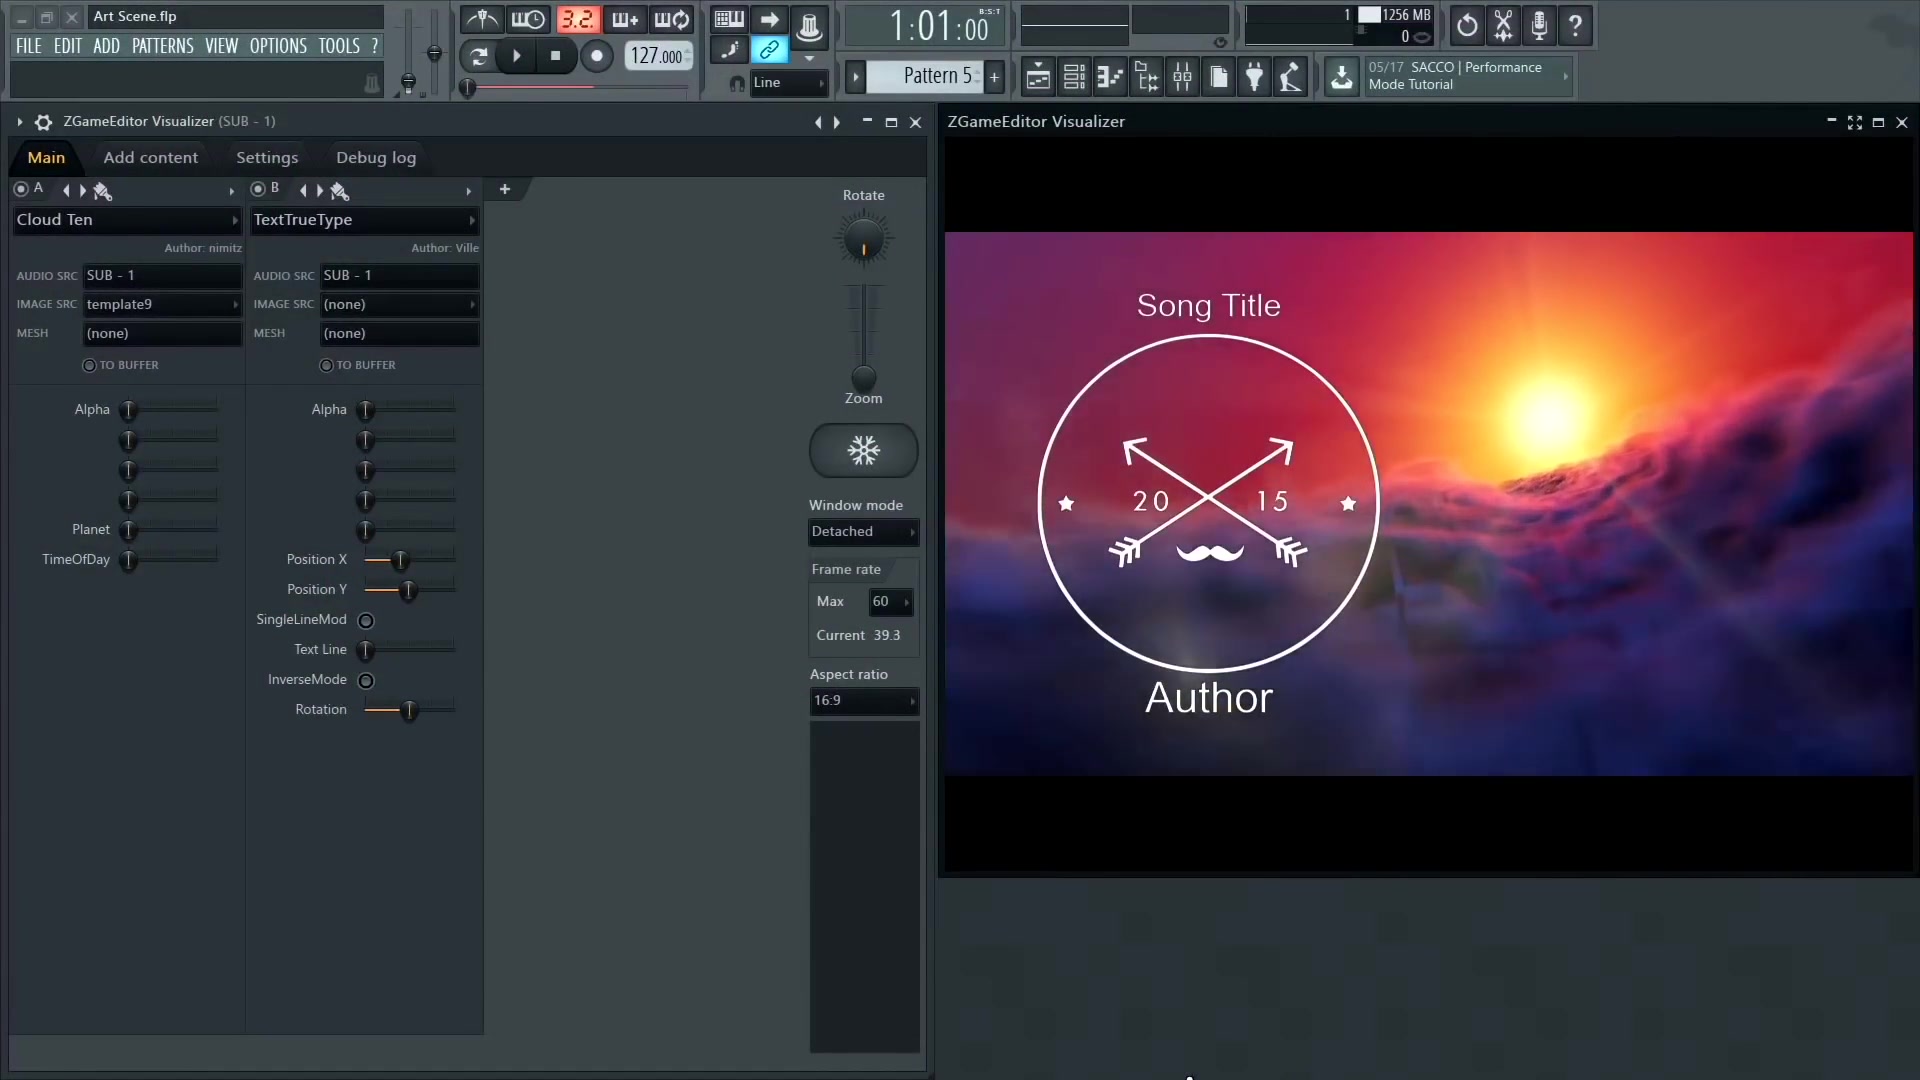Open the Browser/tree view icon

tap(1147, 77)
